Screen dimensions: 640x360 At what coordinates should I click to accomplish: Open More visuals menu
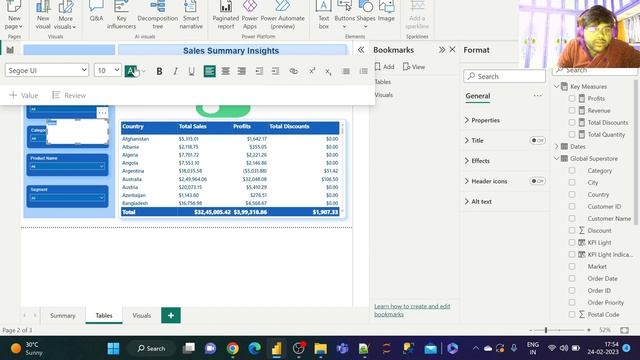coord(65,15)
